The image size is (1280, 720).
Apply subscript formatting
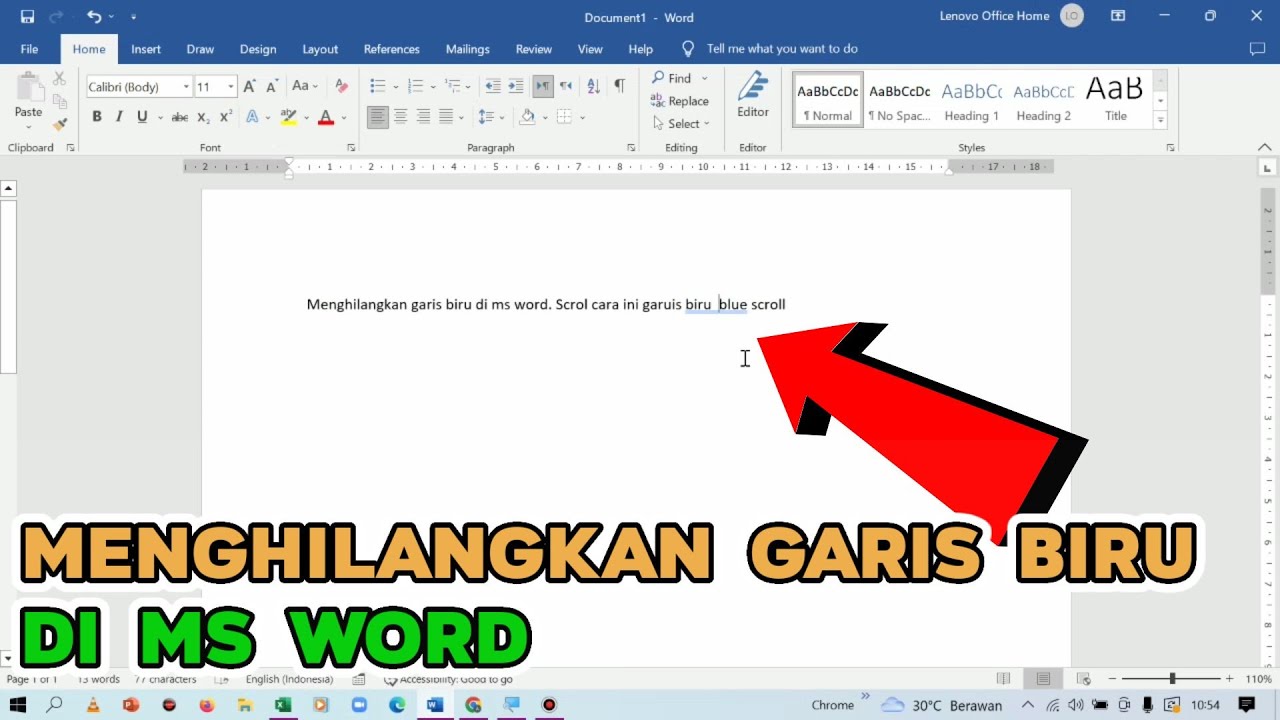tap(203, 117)
